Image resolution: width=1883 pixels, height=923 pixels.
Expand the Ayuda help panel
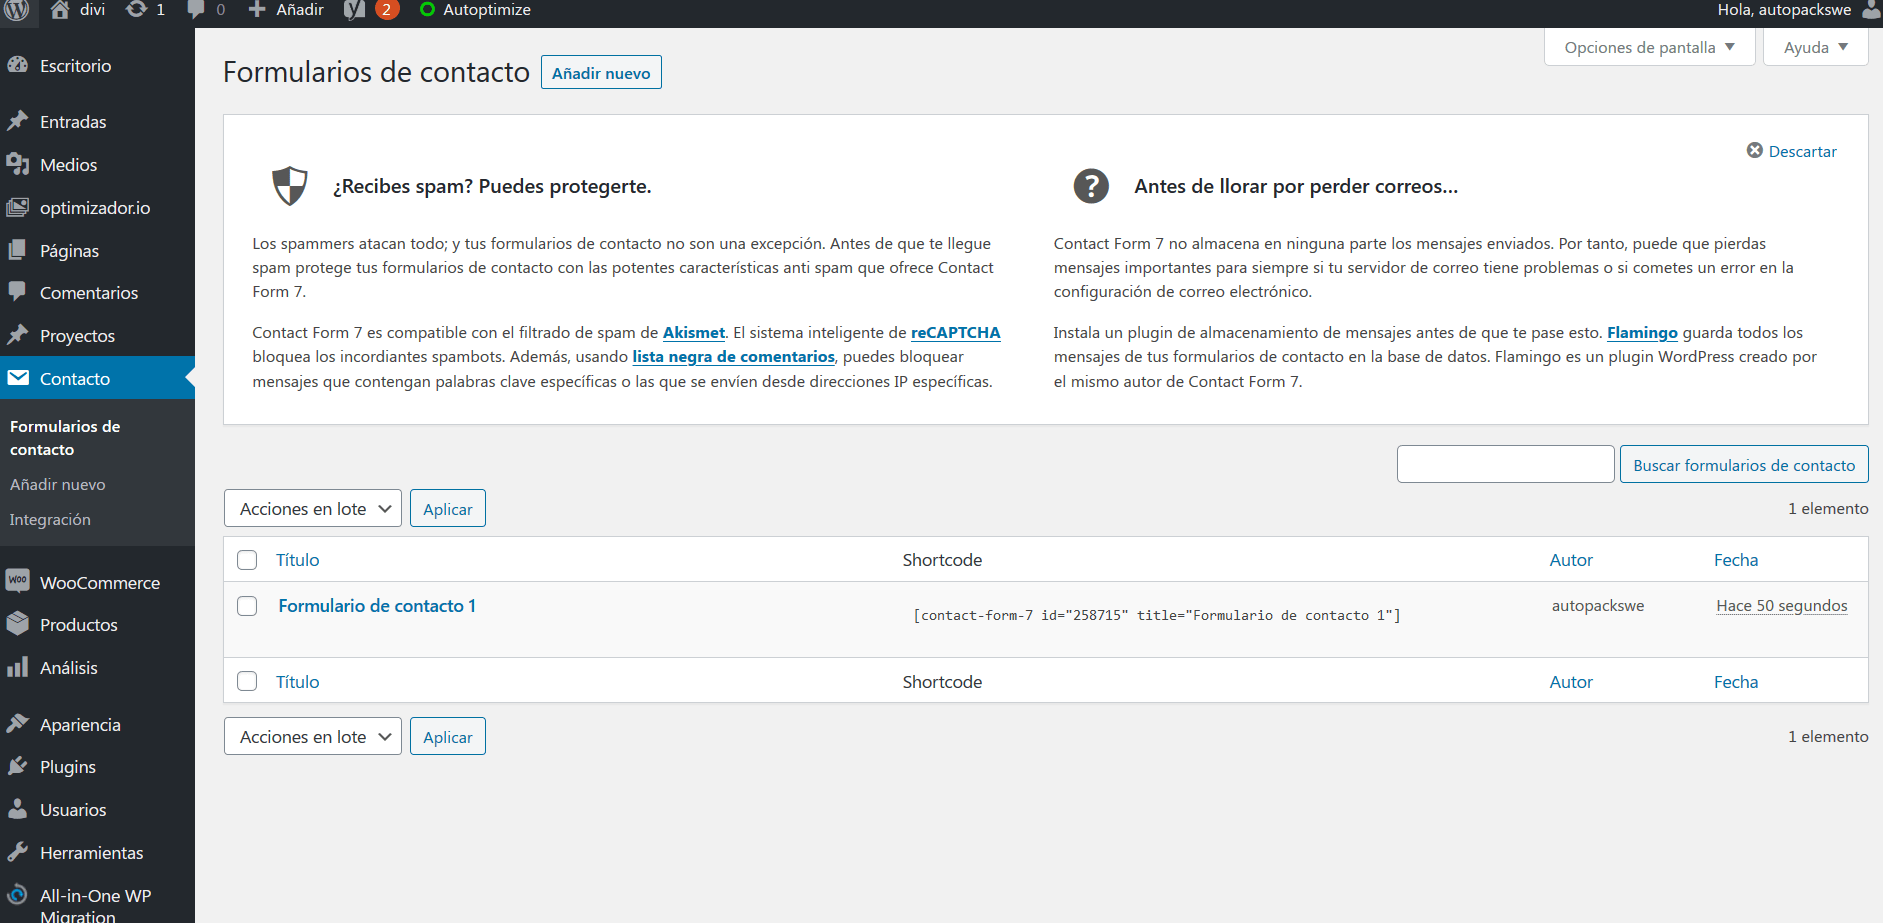tap(1816, 47)
